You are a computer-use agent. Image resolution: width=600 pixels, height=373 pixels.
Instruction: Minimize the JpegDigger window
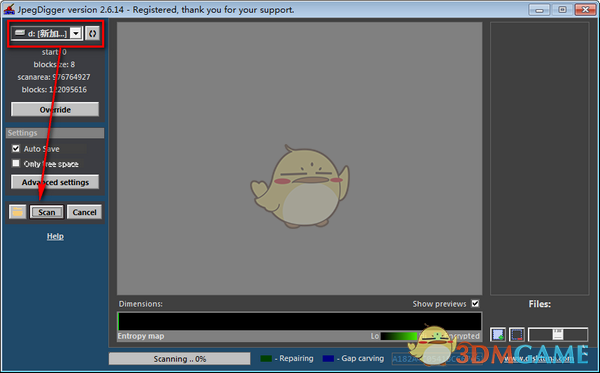tap(539, 10)
